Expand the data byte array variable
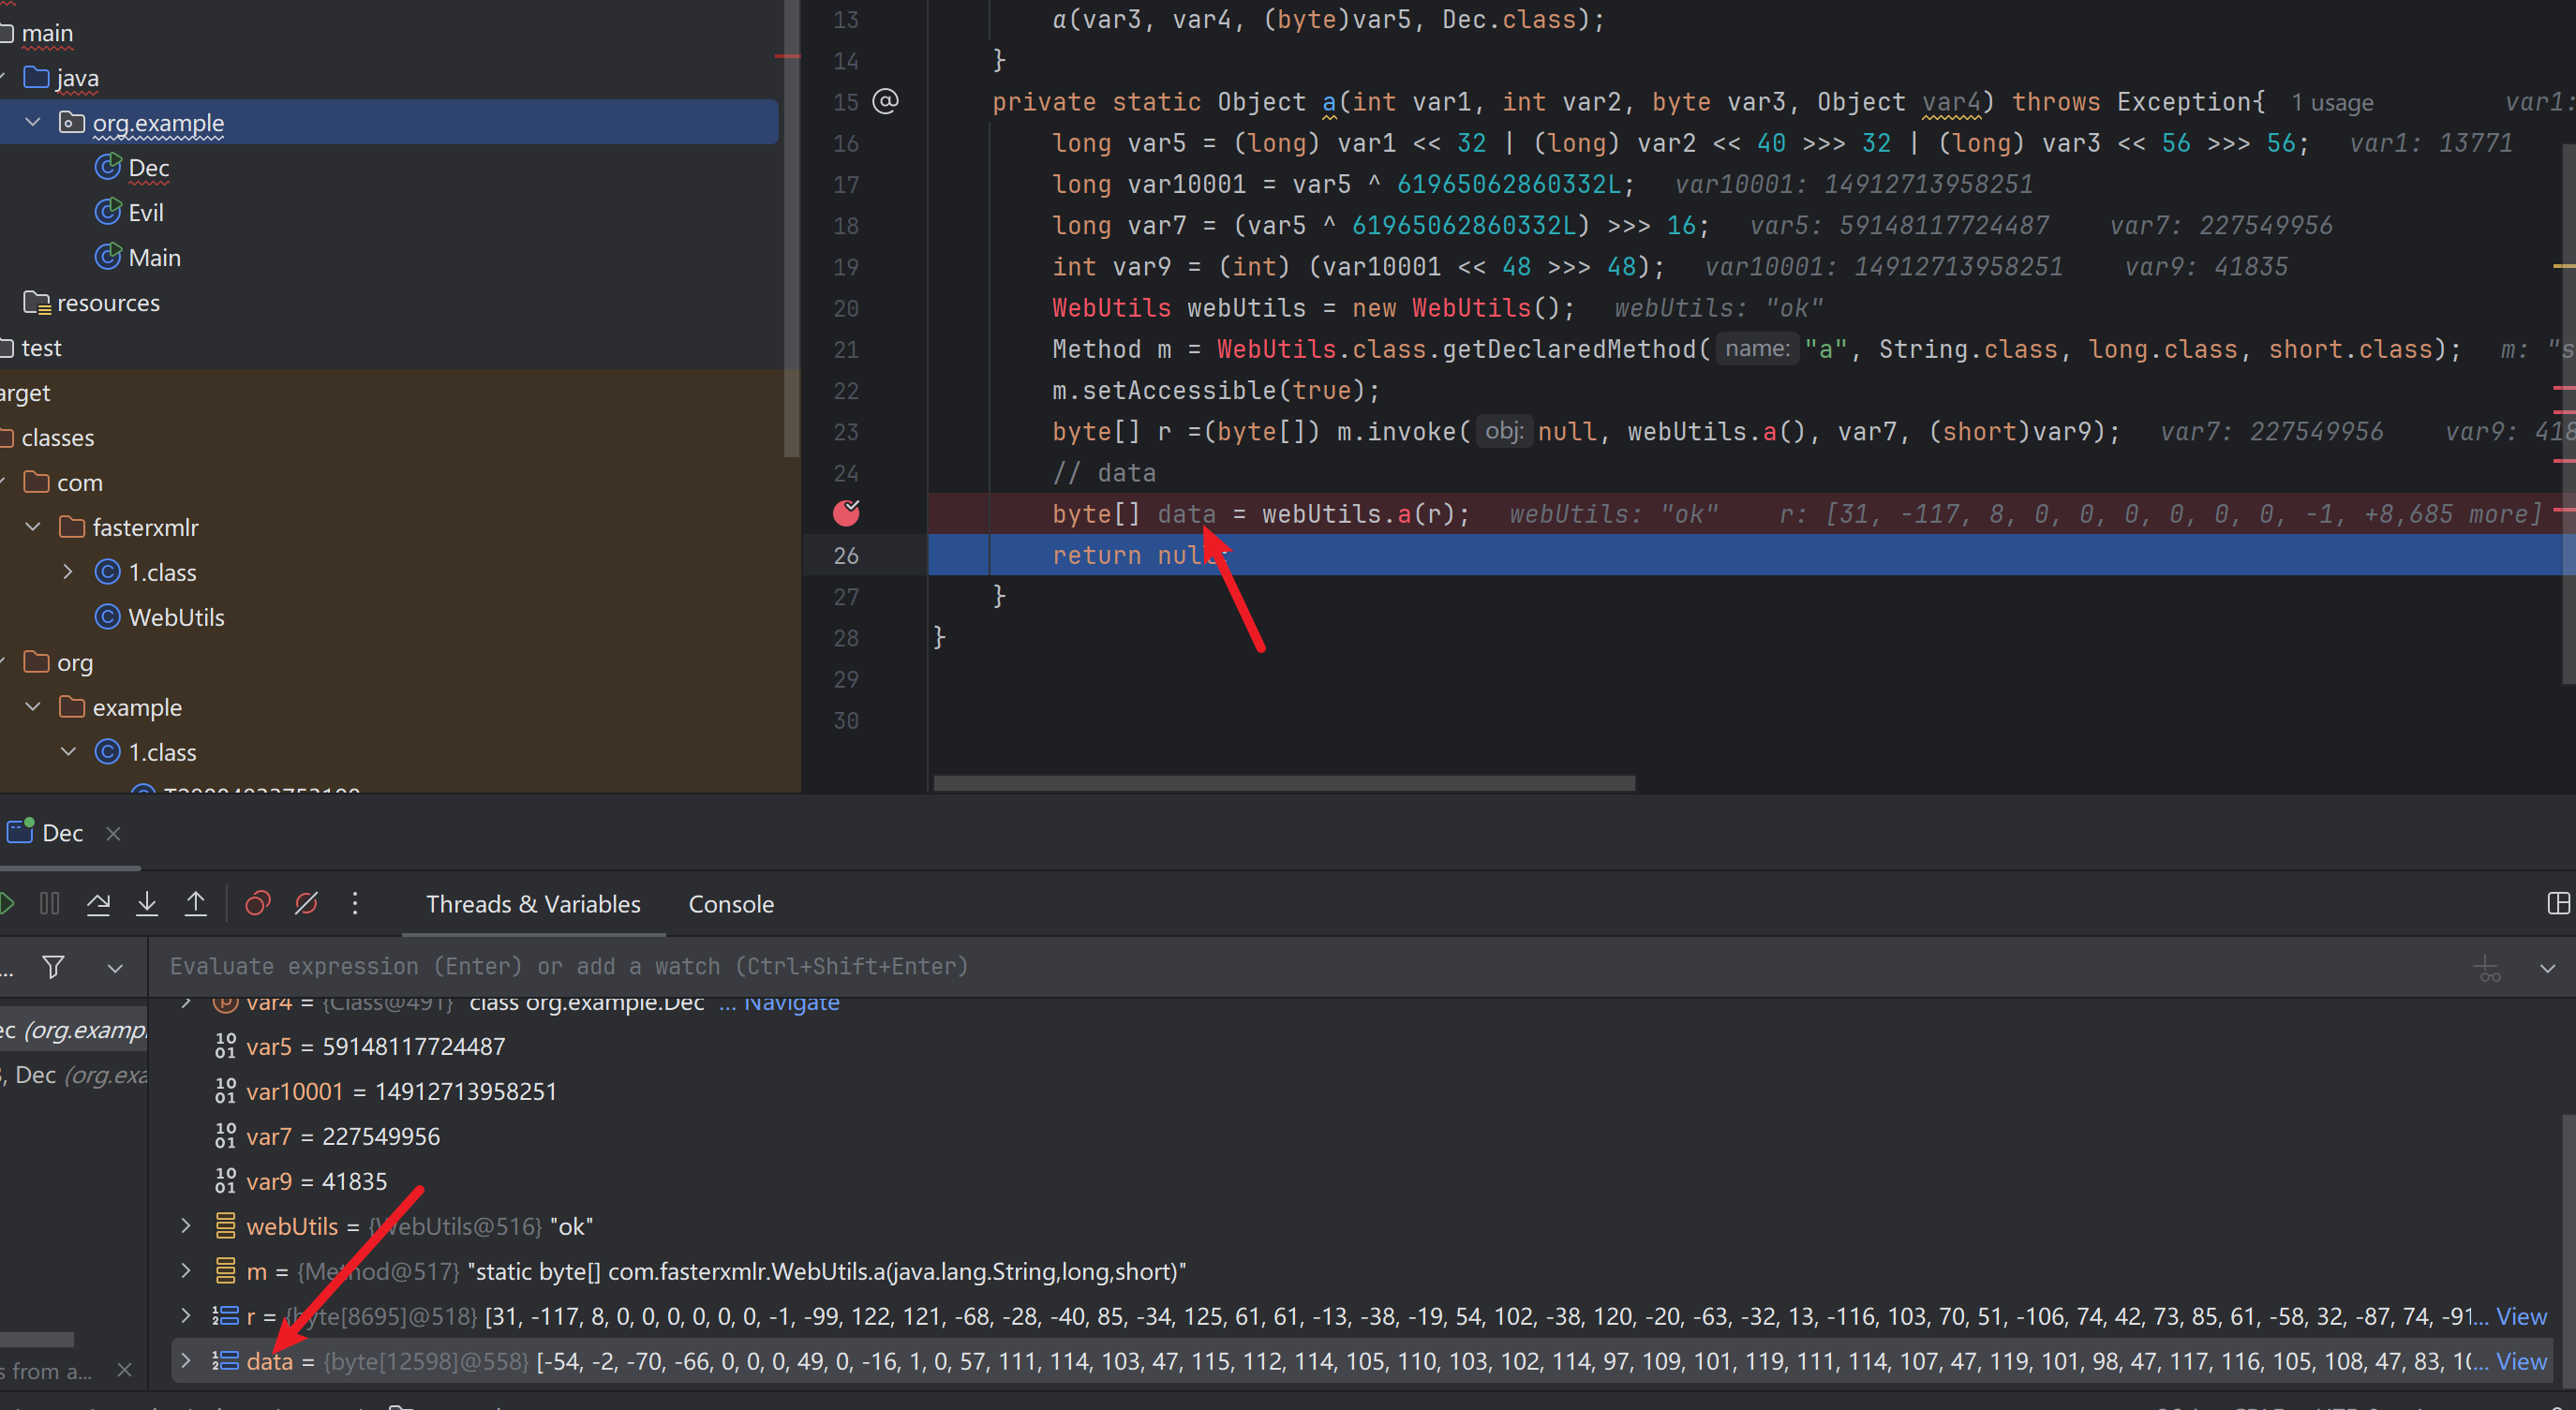2576x1410 pixels. coord(185,1361)
